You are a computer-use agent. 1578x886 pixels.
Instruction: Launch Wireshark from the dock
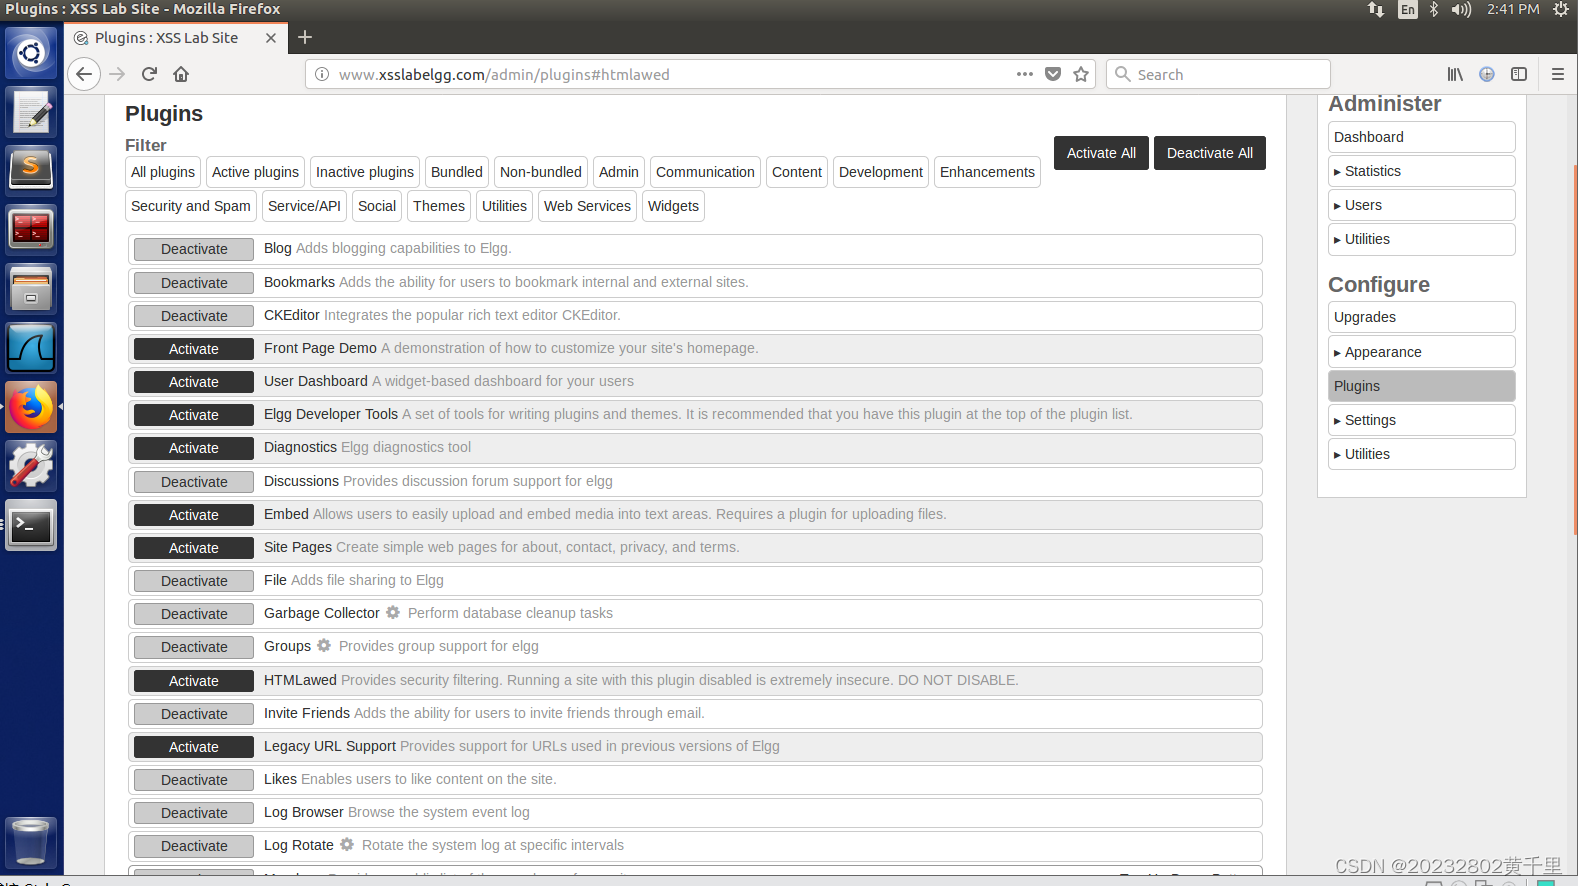click(x=31, y=347)
